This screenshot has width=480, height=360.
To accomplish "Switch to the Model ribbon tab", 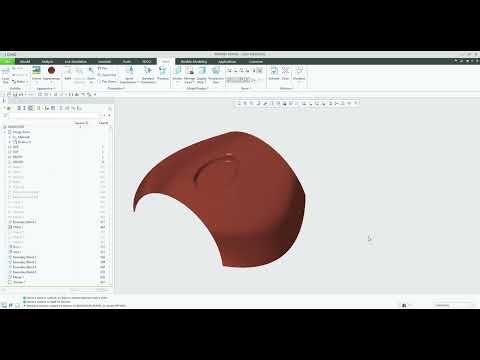I will tap(25, 61).
